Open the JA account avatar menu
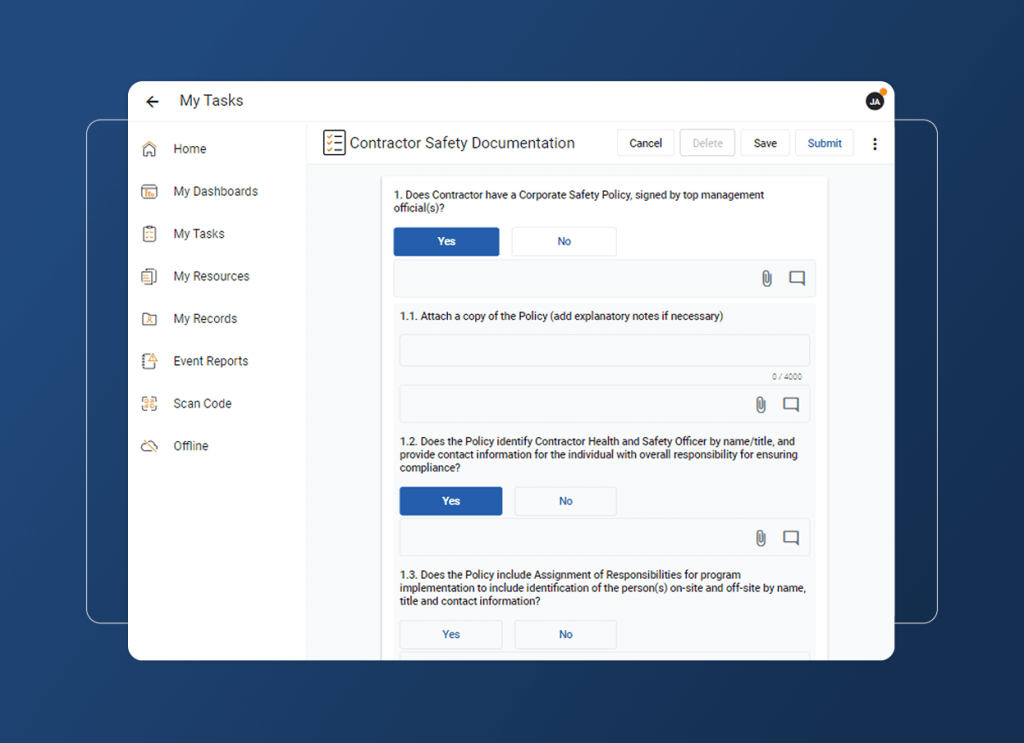 (x=875, y=101)
